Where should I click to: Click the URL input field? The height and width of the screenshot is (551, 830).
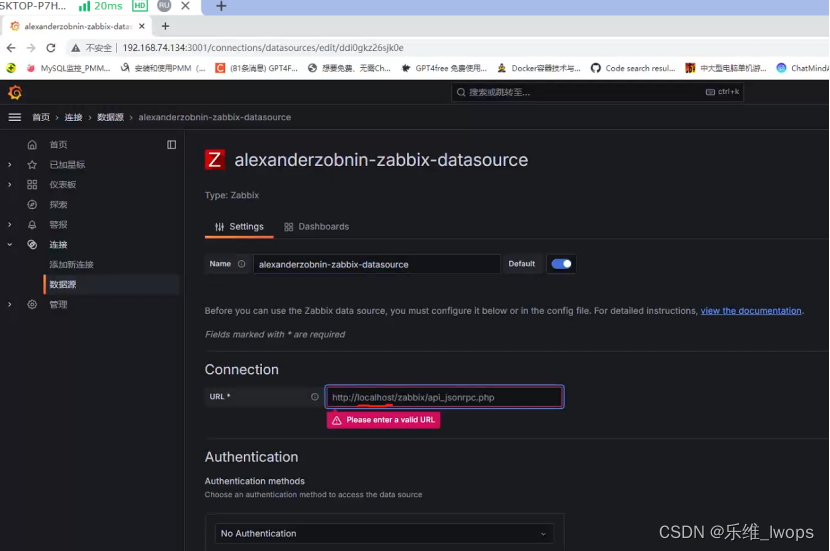click(x=444, y=397)
